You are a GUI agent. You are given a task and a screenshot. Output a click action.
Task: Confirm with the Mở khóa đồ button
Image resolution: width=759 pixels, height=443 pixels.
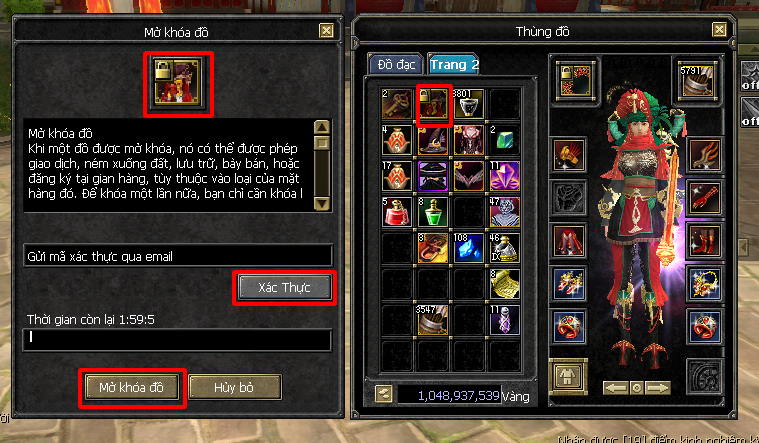point(132,387)
